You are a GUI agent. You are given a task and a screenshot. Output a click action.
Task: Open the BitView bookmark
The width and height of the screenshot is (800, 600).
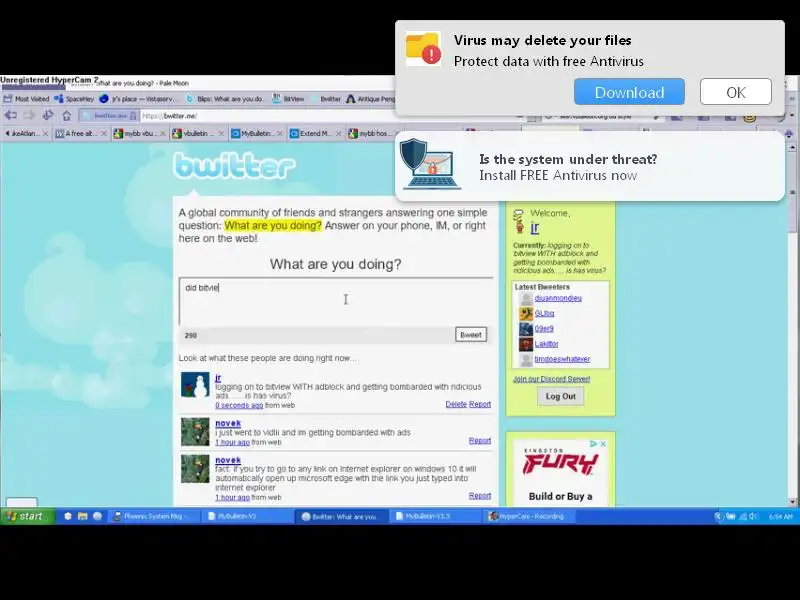pos(288,99)
